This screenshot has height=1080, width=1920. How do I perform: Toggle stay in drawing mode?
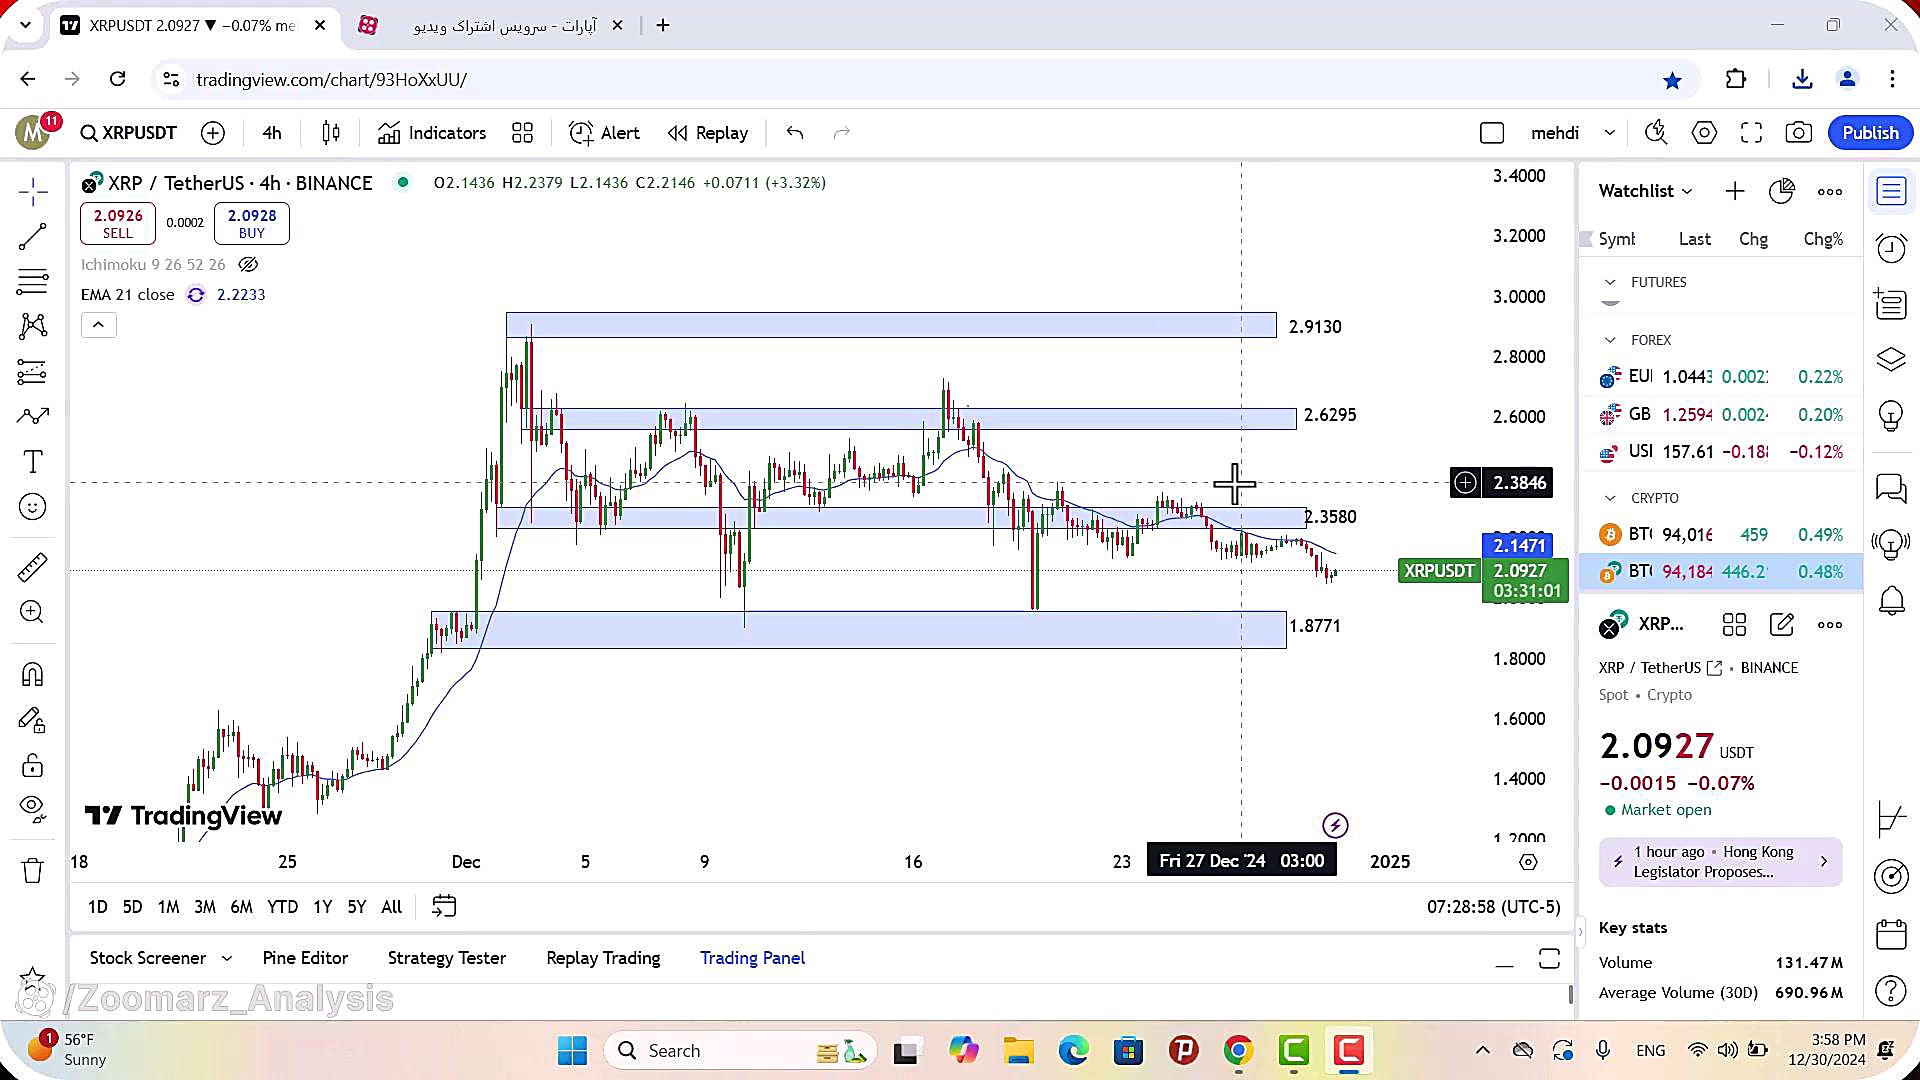tap(32, 720)
